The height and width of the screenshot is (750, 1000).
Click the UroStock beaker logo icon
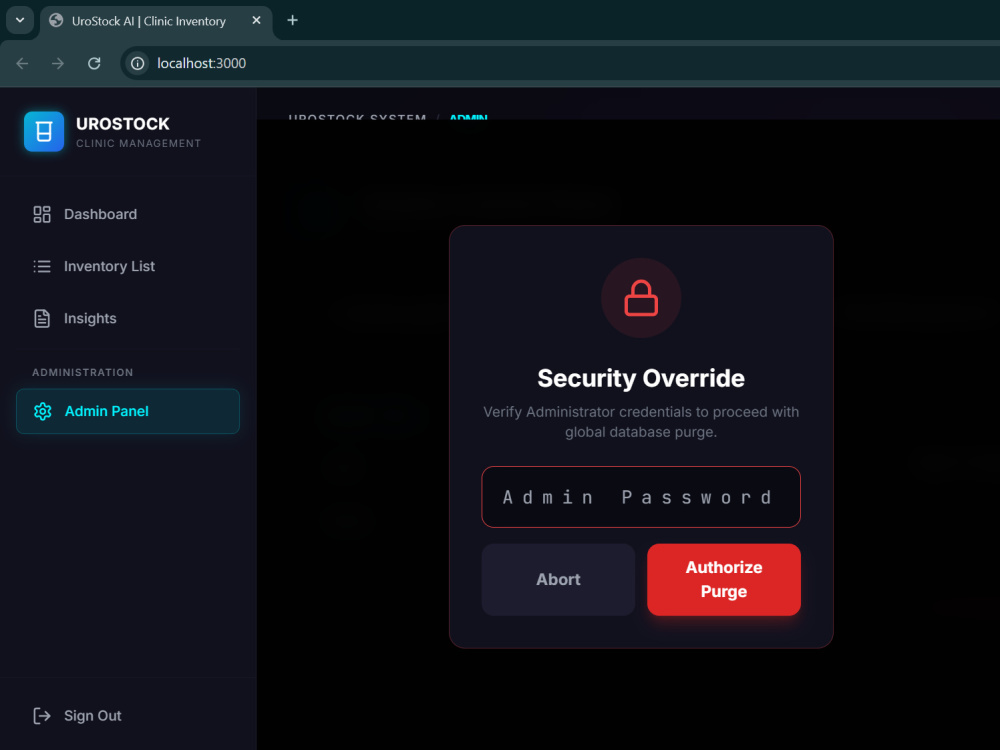44,131
